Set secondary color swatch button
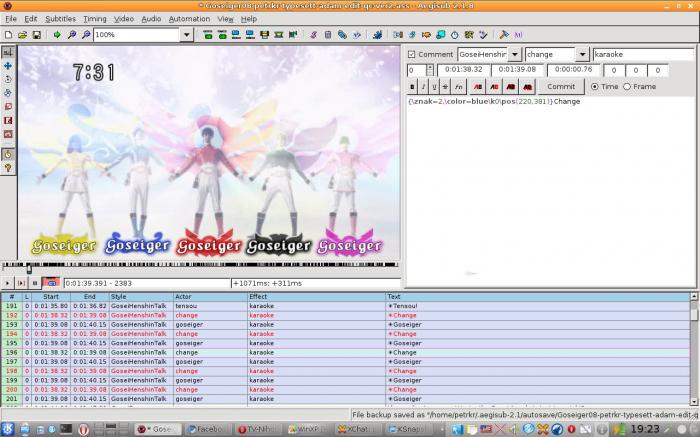The width and height of the screenshot is (700, 437). (494, 87)
